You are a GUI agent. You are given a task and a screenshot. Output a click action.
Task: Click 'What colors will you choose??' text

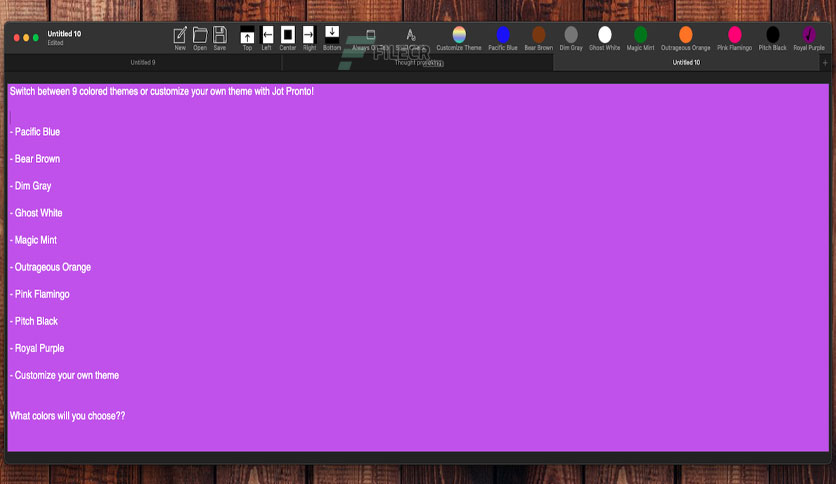point(67,416)
